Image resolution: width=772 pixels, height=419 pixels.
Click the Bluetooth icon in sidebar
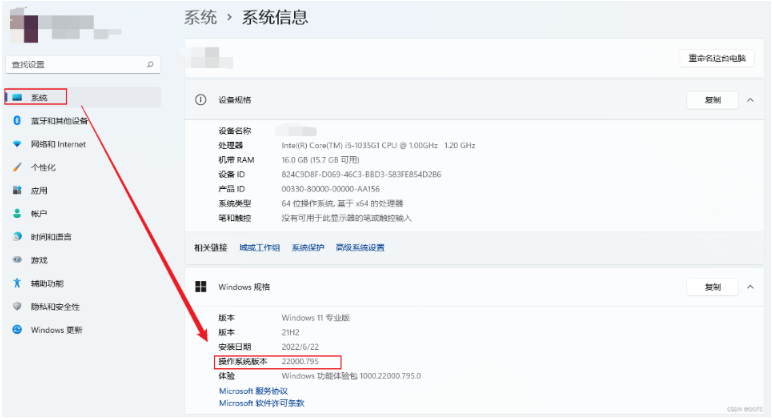point(17,120)
